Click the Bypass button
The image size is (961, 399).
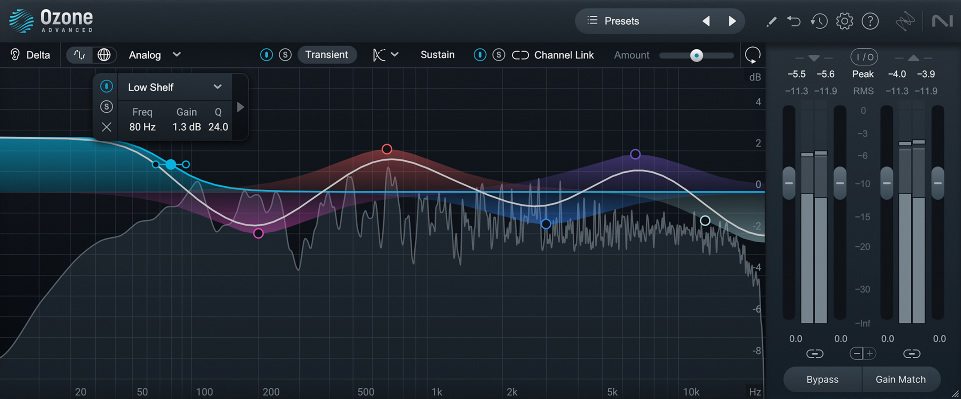click(822, 379)
